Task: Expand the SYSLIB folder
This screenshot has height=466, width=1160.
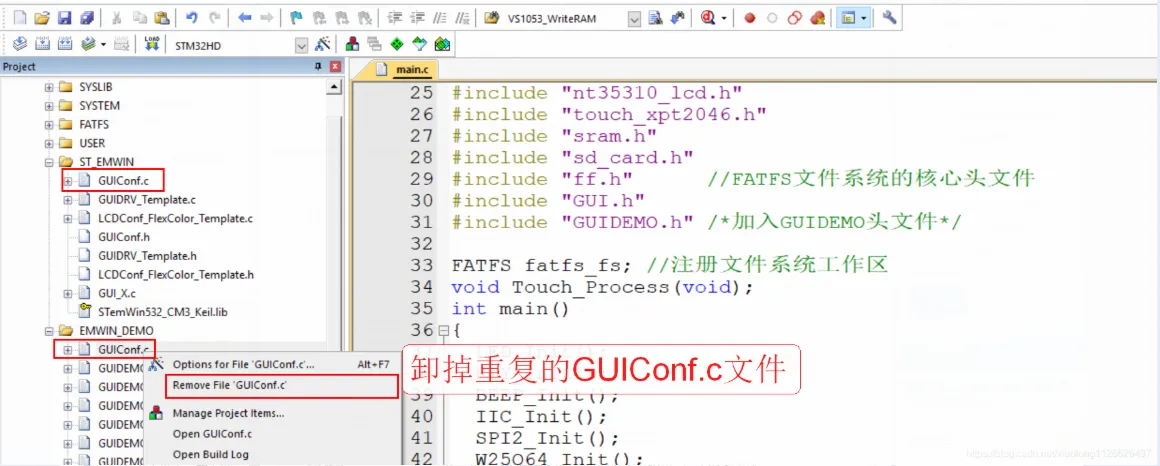Action: (49, 87)
